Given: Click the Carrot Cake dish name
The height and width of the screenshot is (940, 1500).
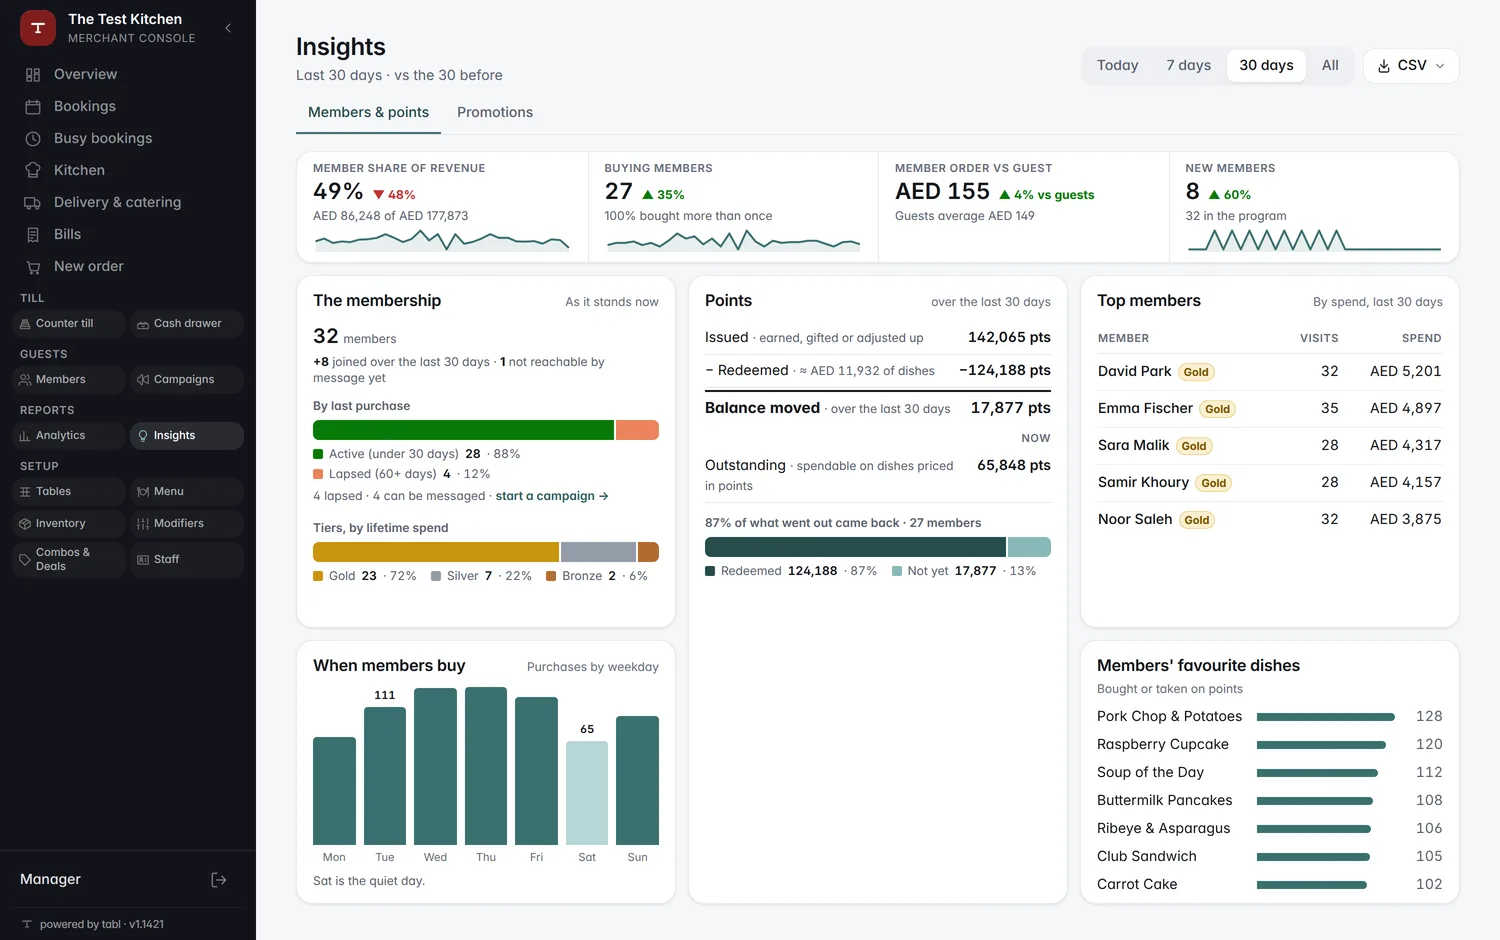Looking at the screenshot, I should 1137,884.
